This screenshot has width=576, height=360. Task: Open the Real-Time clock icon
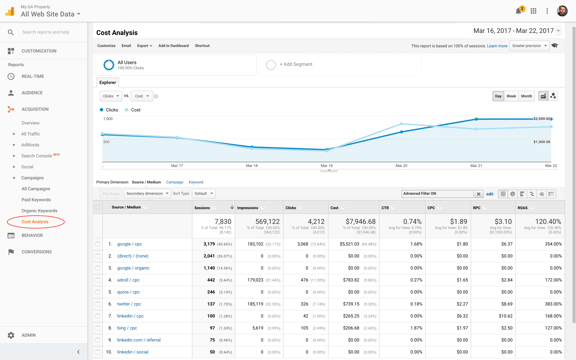point(11,76)
